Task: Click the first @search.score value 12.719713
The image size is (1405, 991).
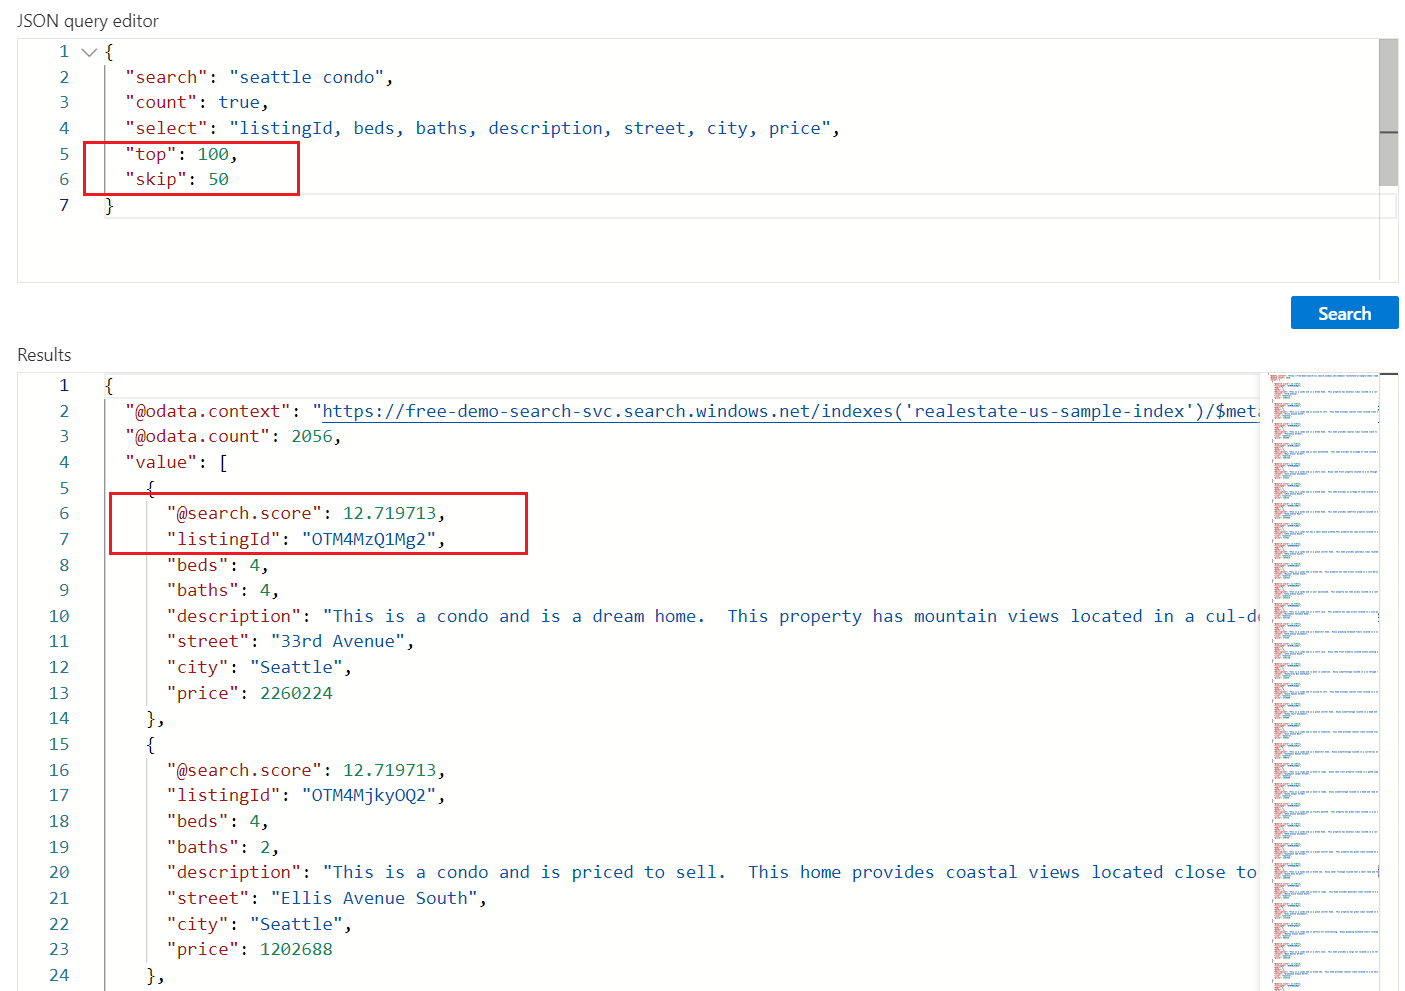Action: point(389,513)
